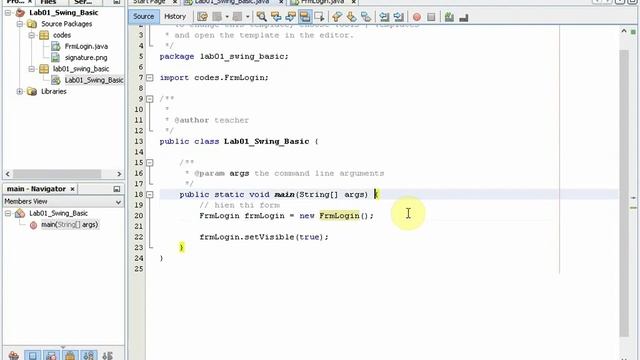Viewport: 640px width, 360px height.
Task: Click Shift Line Left icon
Action: click(384, 17)
